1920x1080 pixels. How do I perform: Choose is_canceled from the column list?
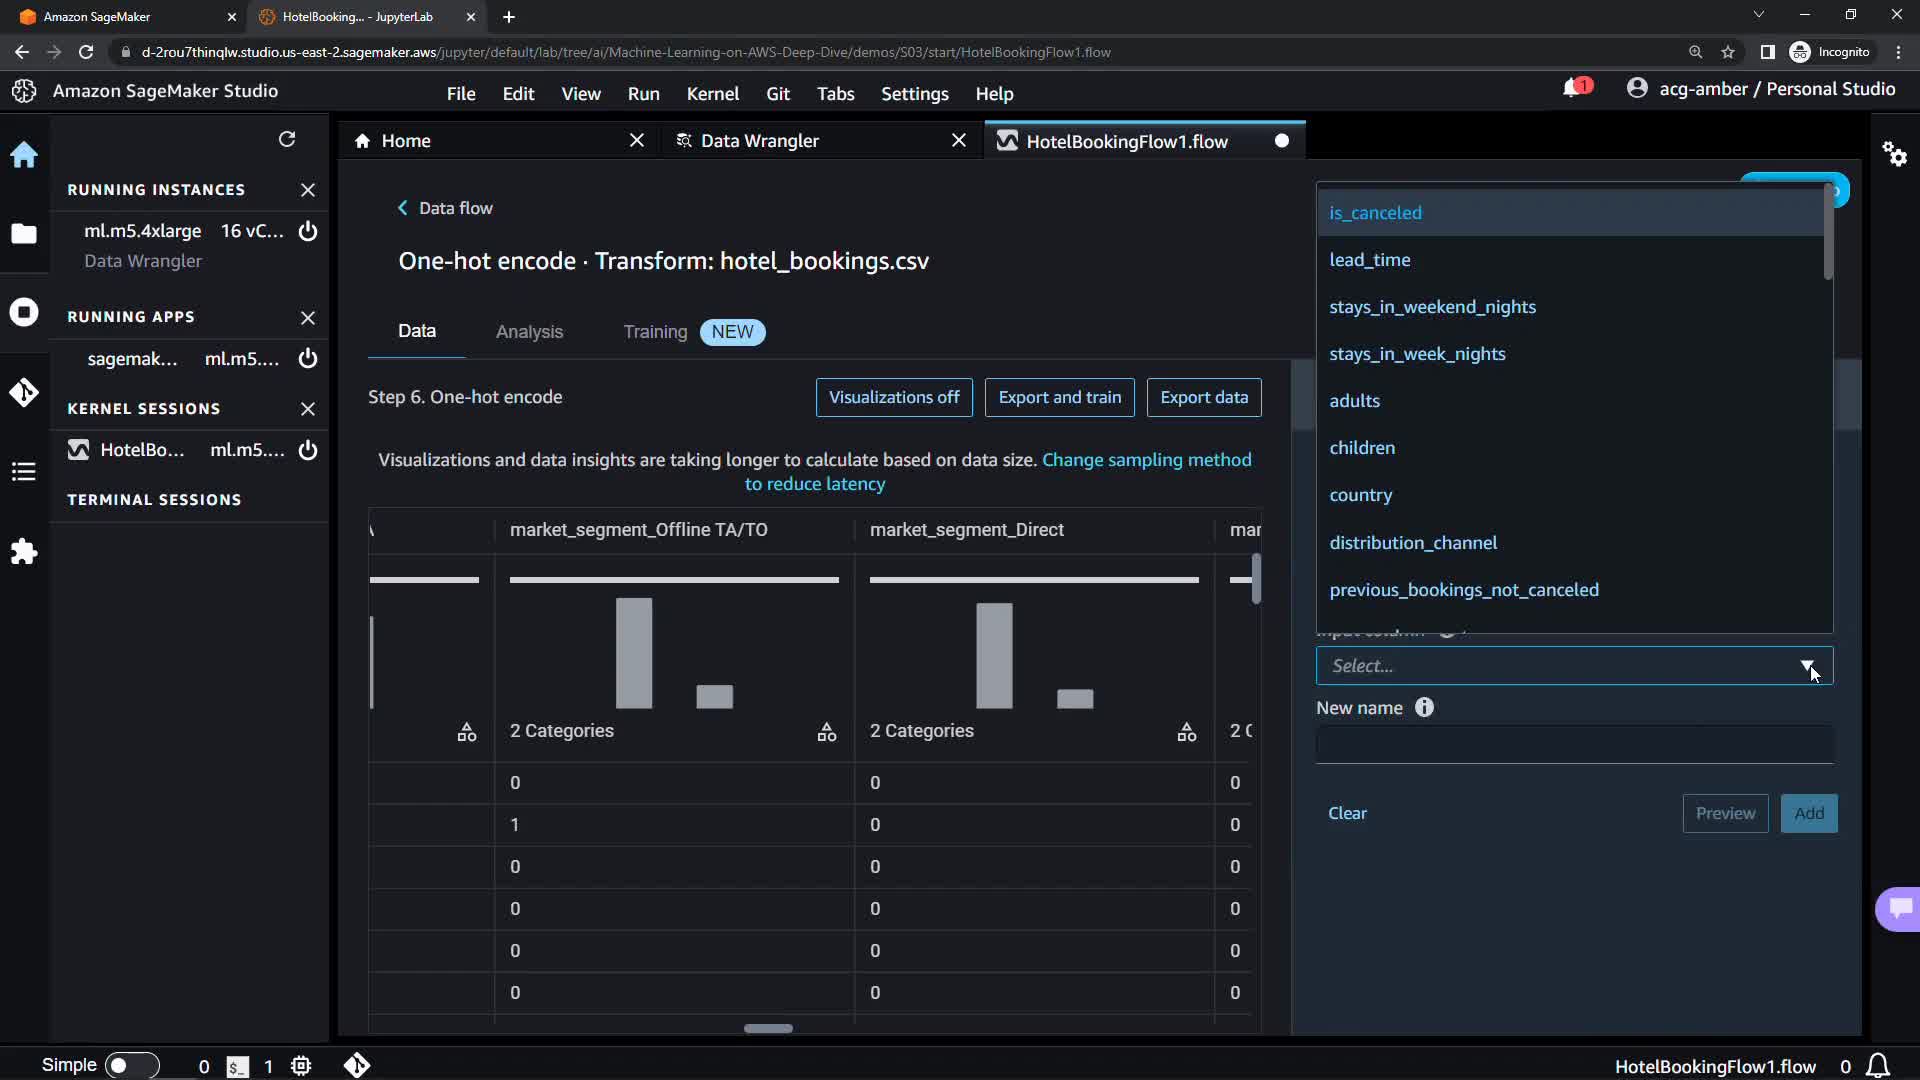pos(1375,213)
